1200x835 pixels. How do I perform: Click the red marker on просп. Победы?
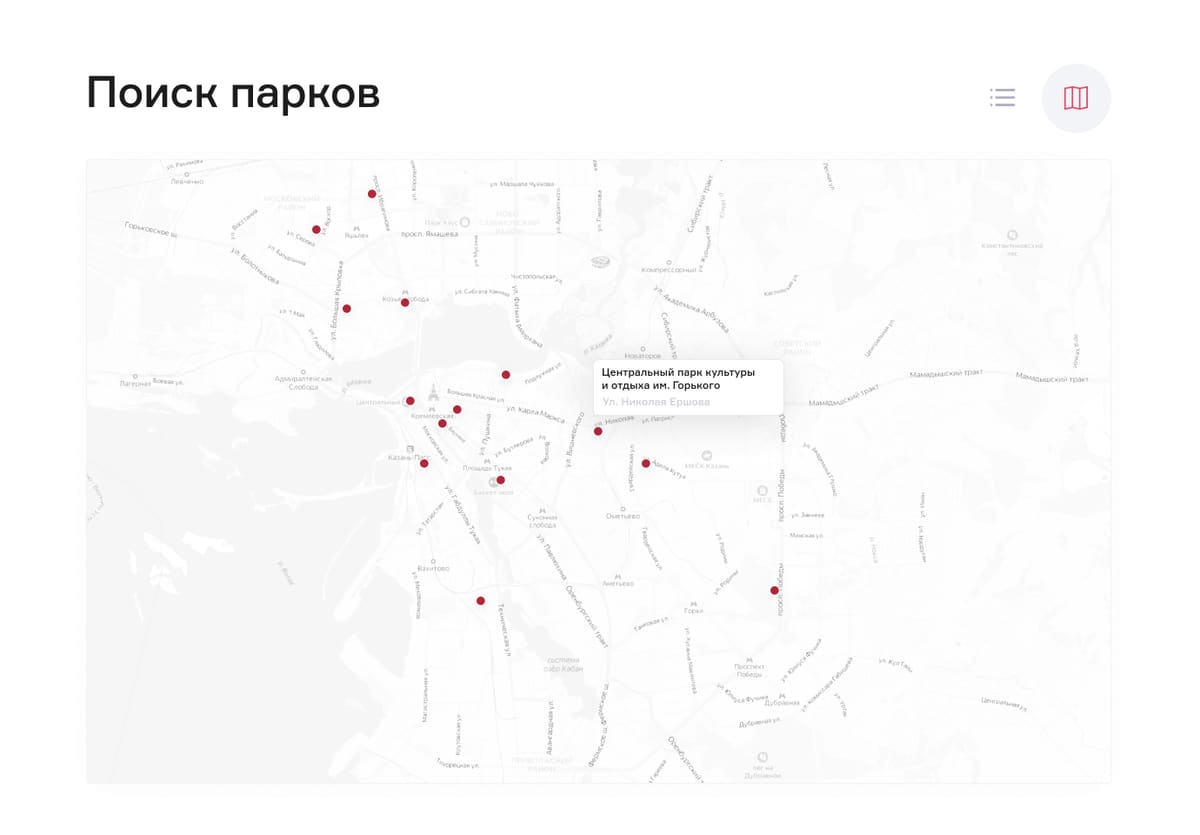tap(775, 590)
